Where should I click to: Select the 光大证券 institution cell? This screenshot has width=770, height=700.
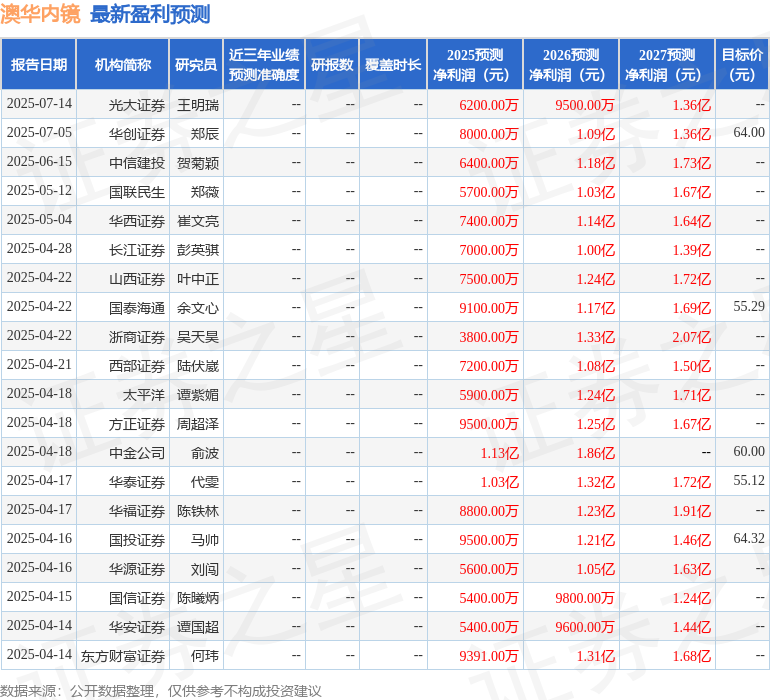tap(137, 105)
